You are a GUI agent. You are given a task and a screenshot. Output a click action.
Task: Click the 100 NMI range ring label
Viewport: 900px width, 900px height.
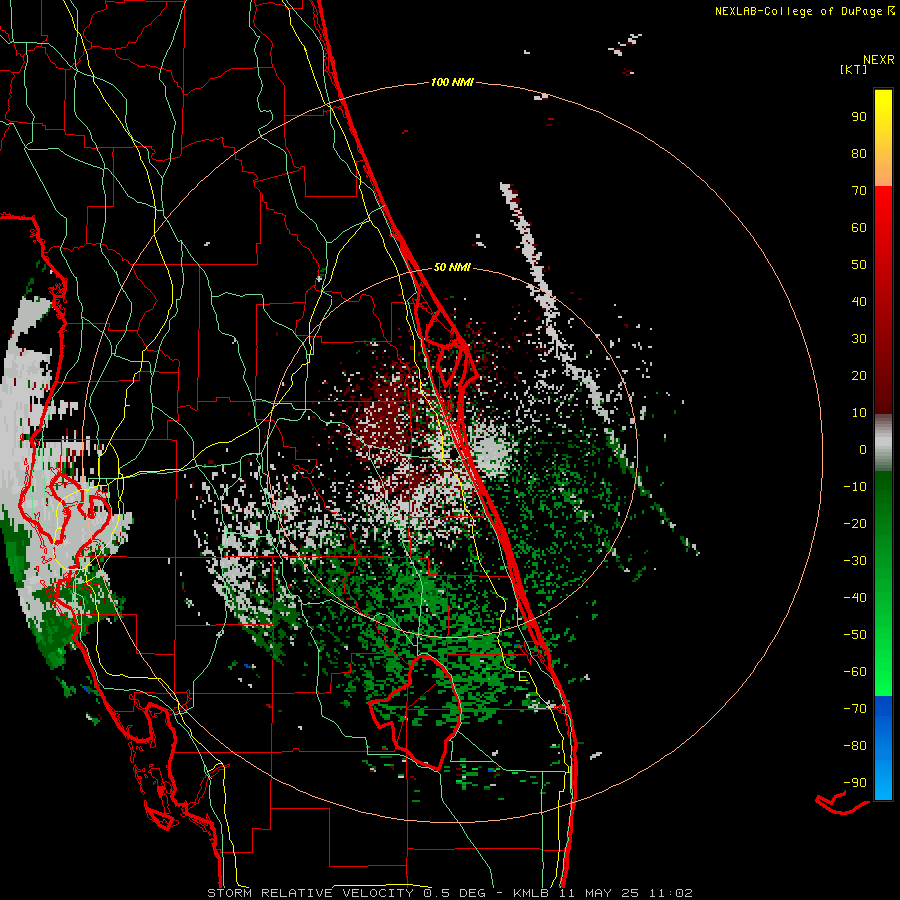point(452,82)
